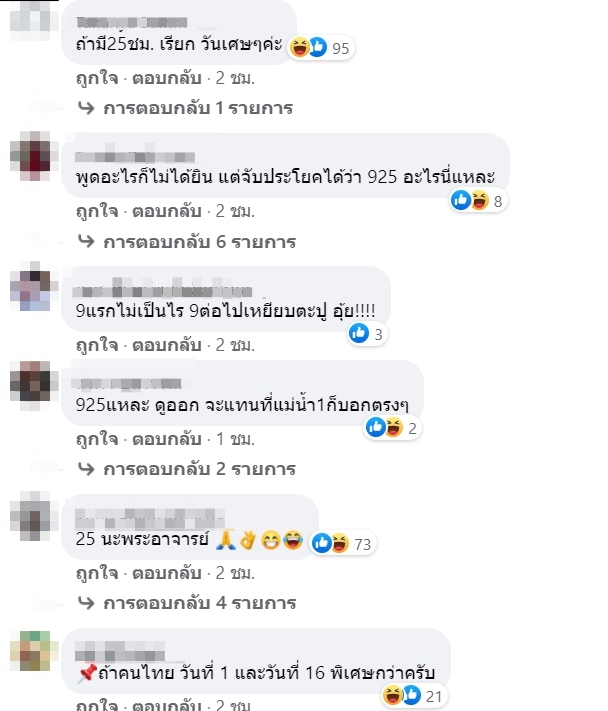Toggle ถูกใจ on the 25 นะพระอาจารย์ comment
Image resolution: width=608 pixels, height=711 pixels.
tap(97, 573)
